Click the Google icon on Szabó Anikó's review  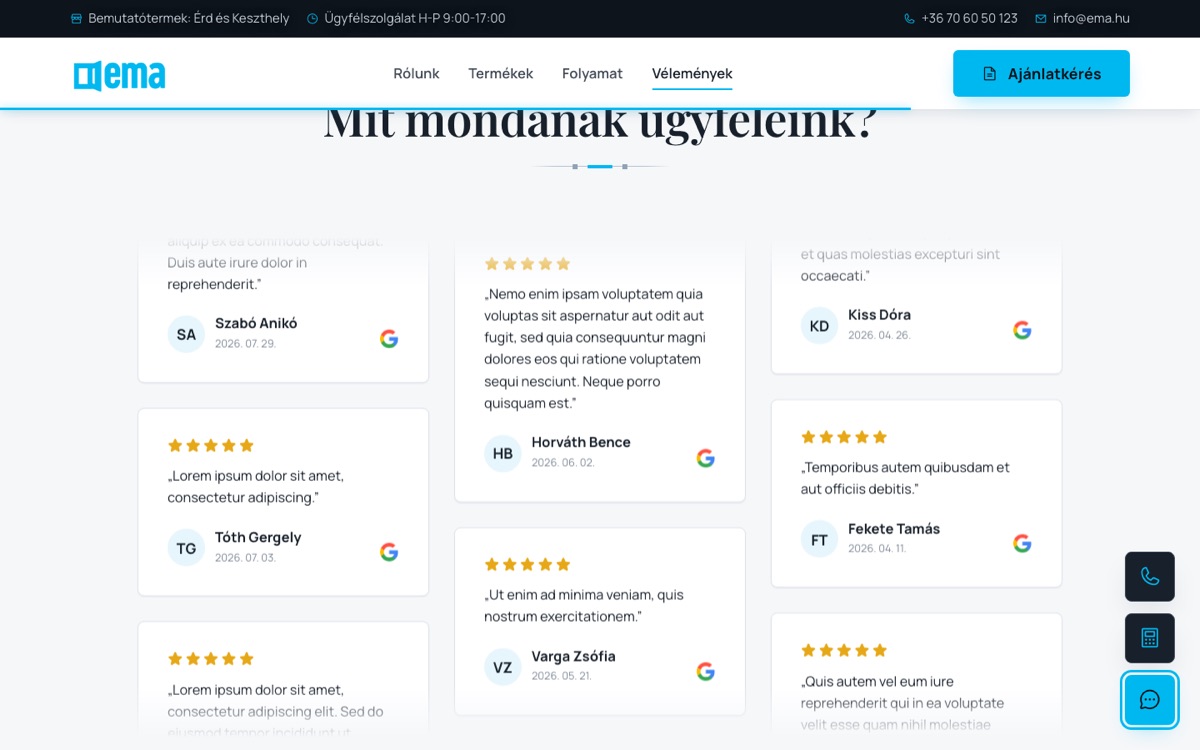(389, 338)
